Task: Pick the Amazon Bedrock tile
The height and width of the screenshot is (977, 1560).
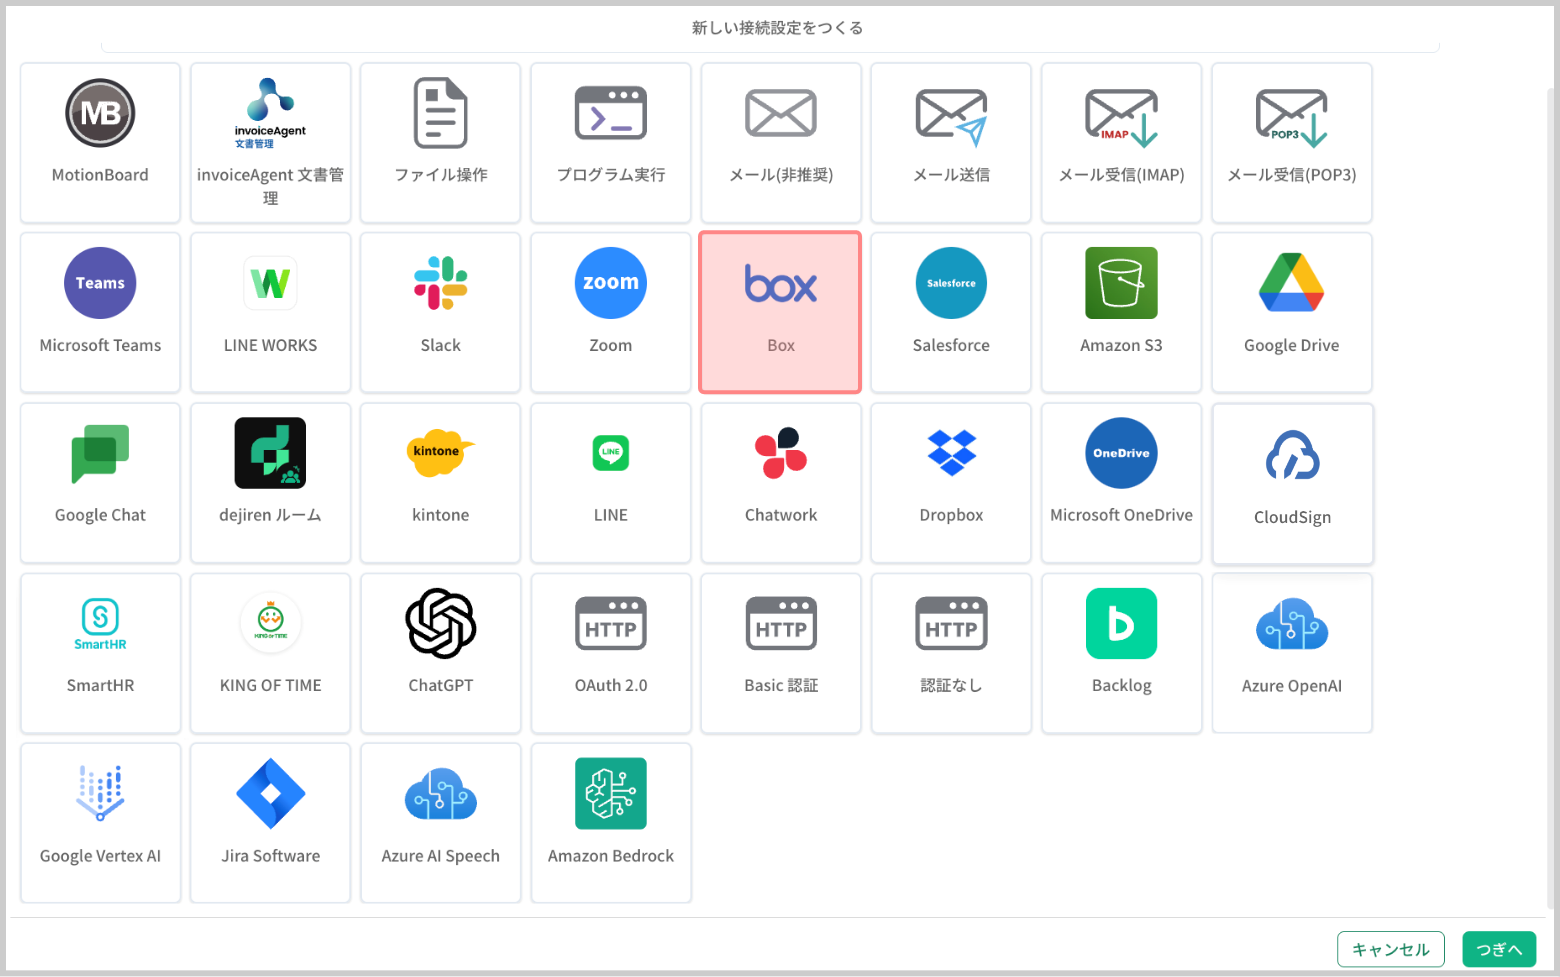Action: pyautogui.click(x=611, y=823)
